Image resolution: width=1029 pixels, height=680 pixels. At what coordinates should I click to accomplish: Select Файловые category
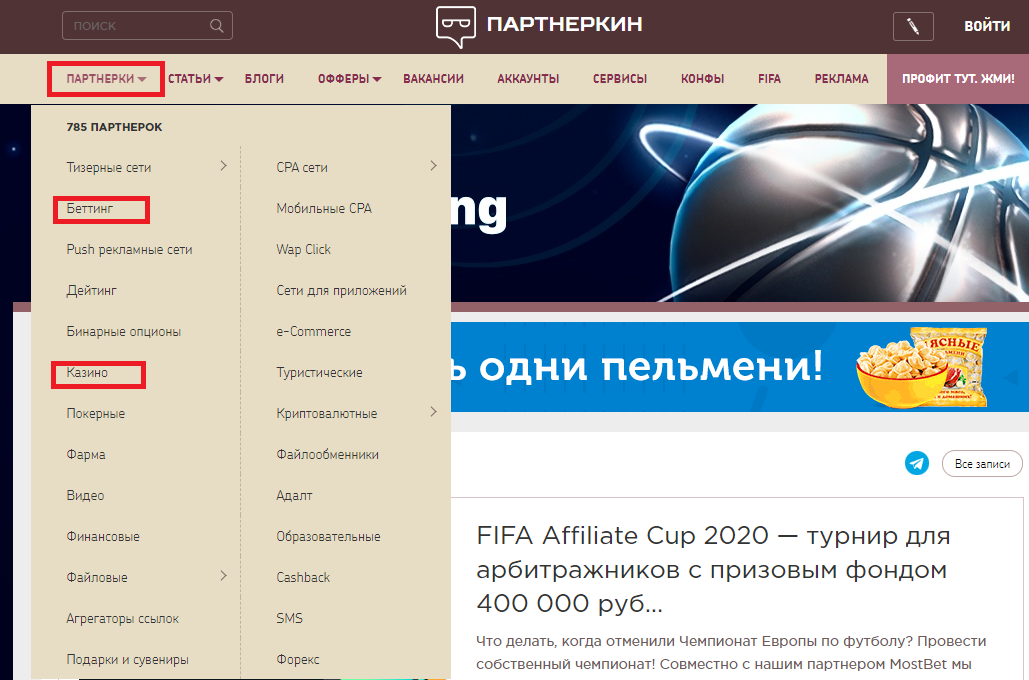(x=97, y=578)
